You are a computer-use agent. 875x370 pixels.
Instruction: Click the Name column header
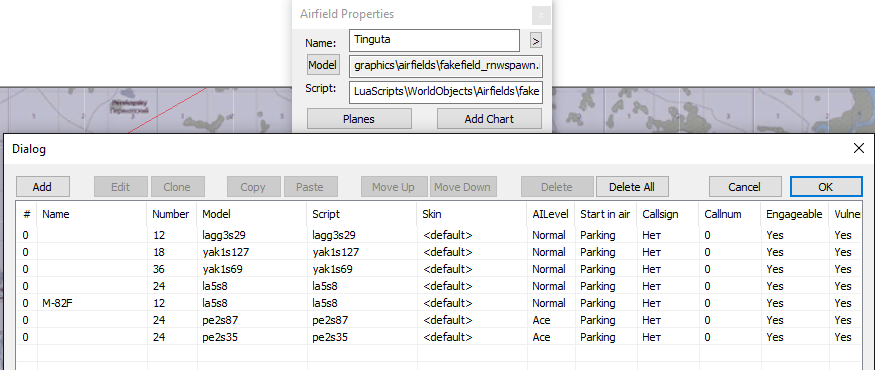(x=92, y=214)
